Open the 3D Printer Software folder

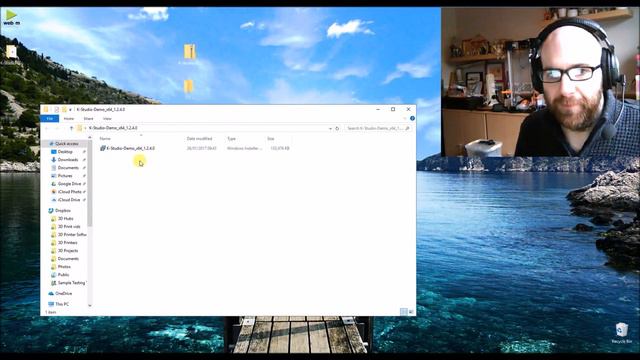point(72,235)
